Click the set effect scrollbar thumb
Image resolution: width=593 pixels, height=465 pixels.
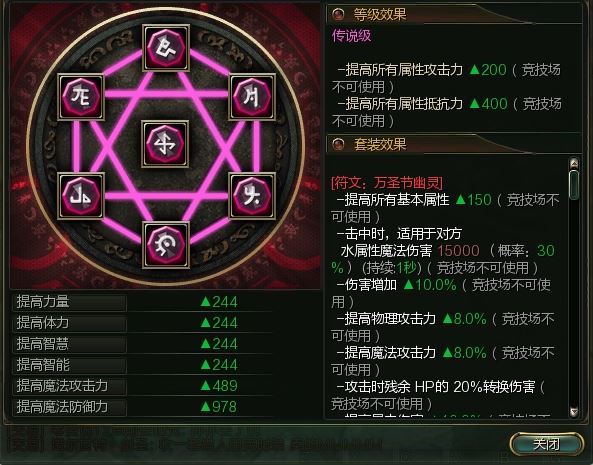(574, 185)
